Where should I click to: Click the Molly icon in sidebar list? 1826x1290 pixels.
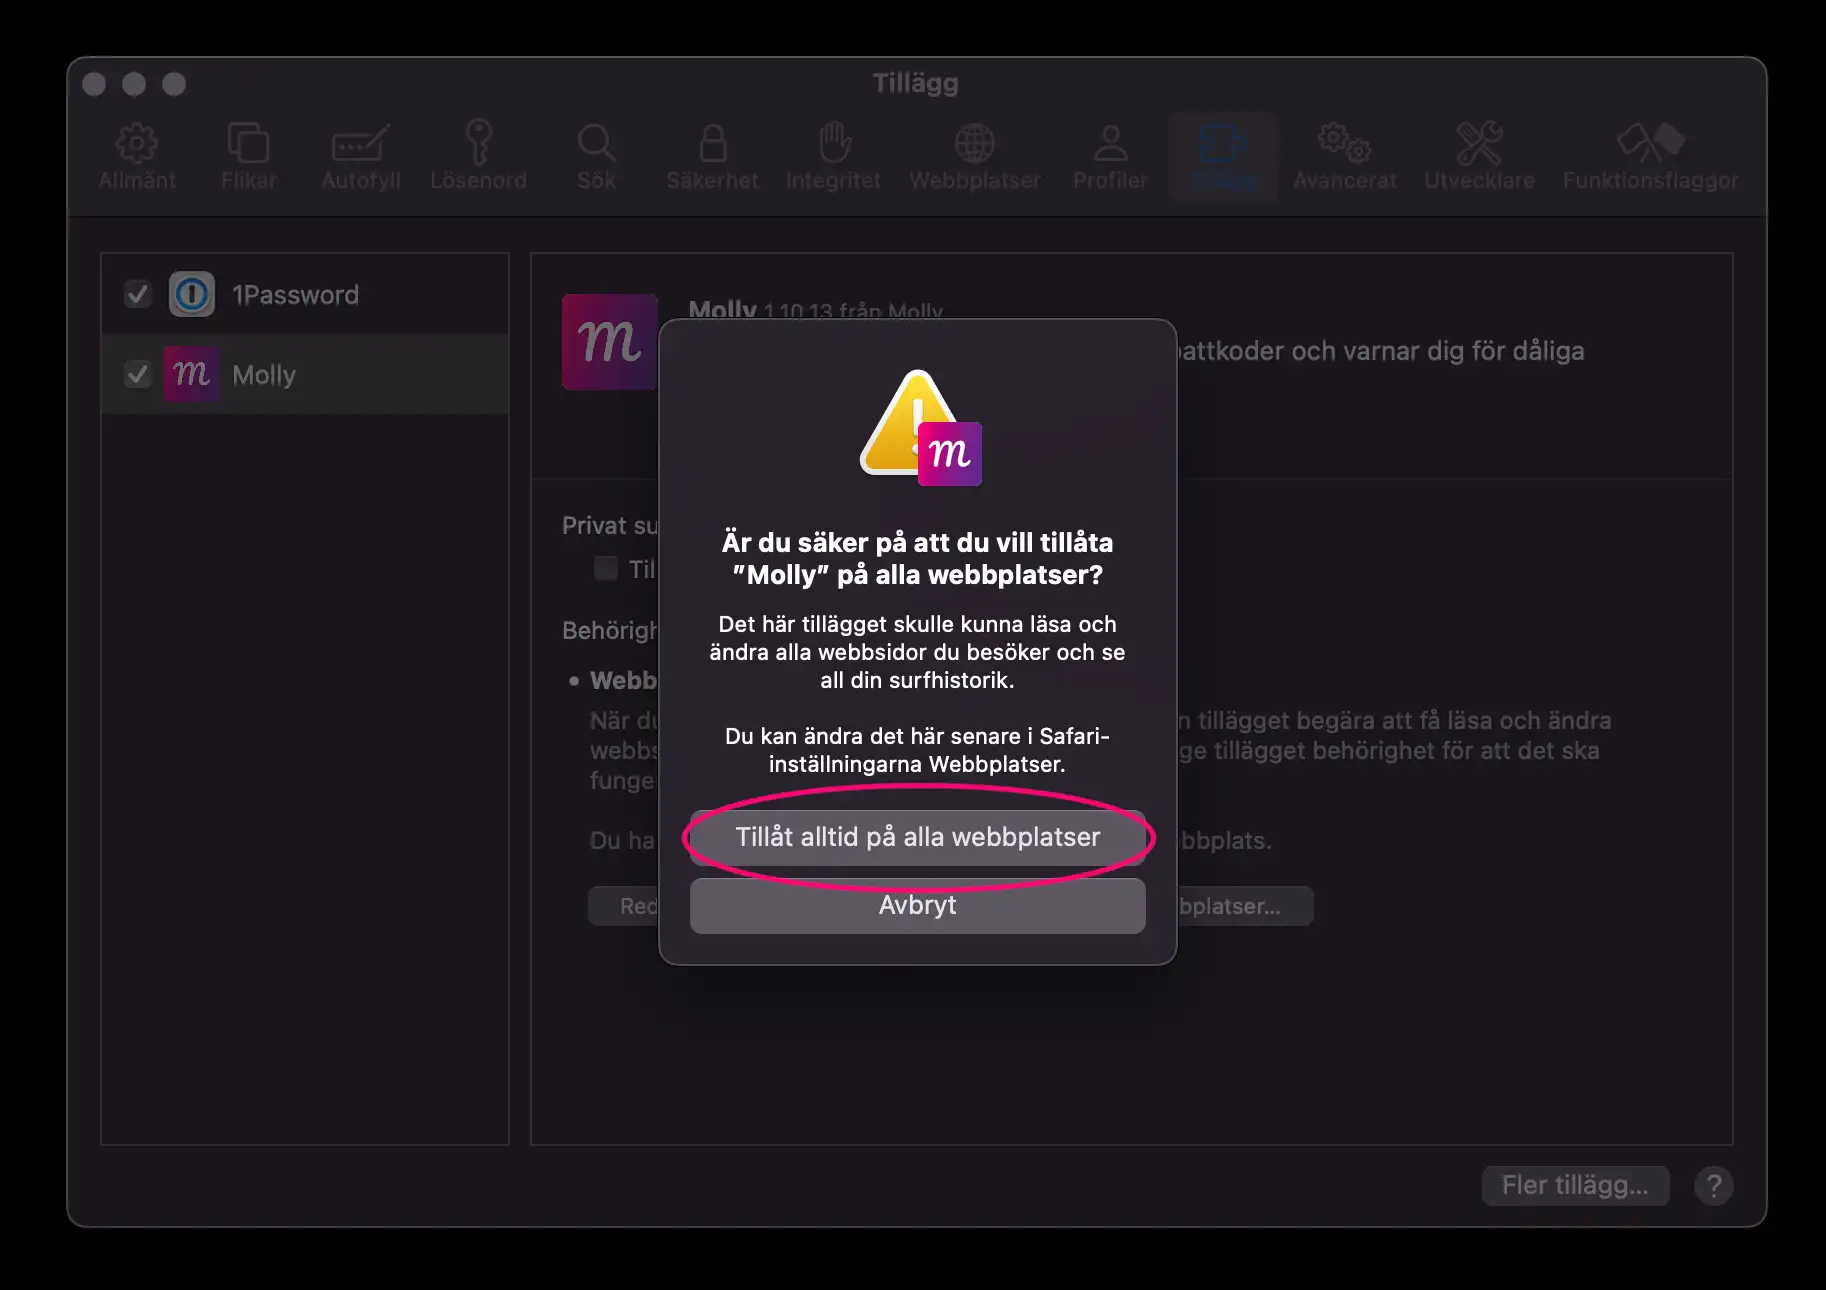[192, 374]
